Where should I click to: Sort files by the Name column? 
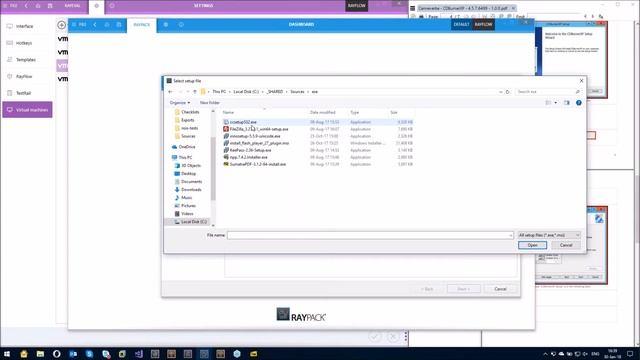pyautogui.click(x=228, y=112)
